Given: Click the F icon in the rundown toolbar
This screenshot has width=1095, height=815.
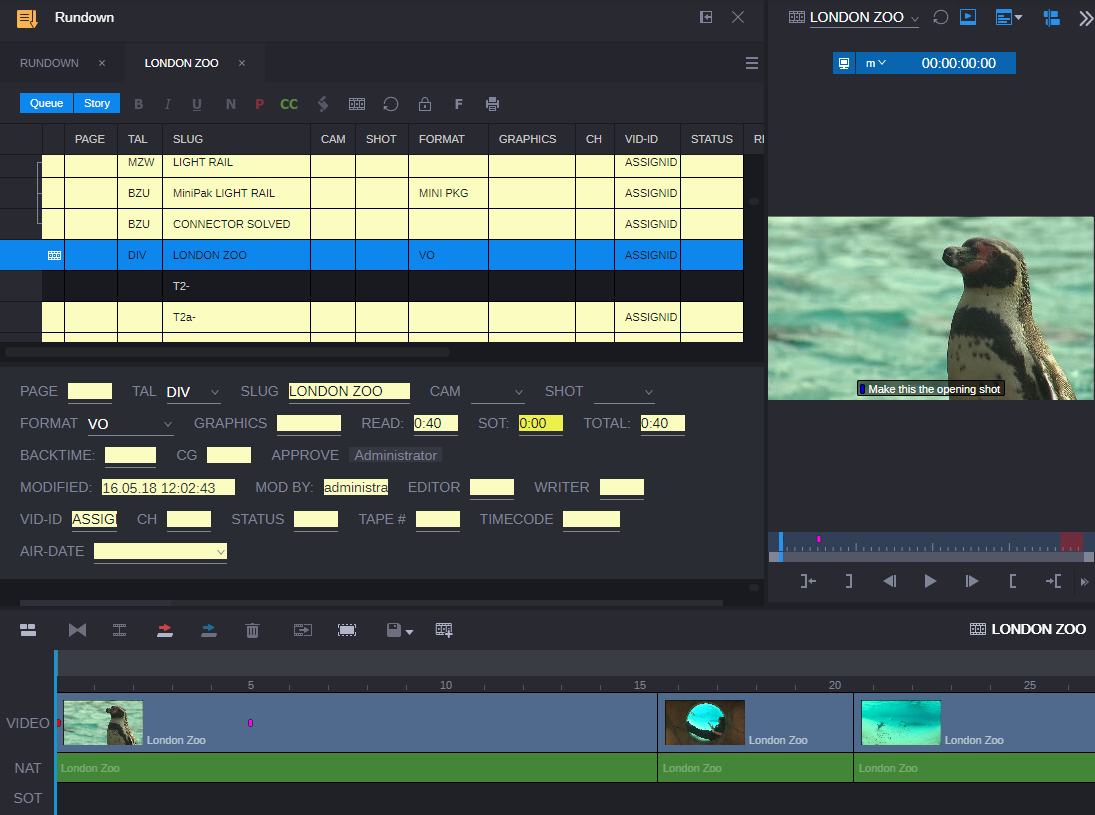Looking at the screenshot, I should [459, 104].
